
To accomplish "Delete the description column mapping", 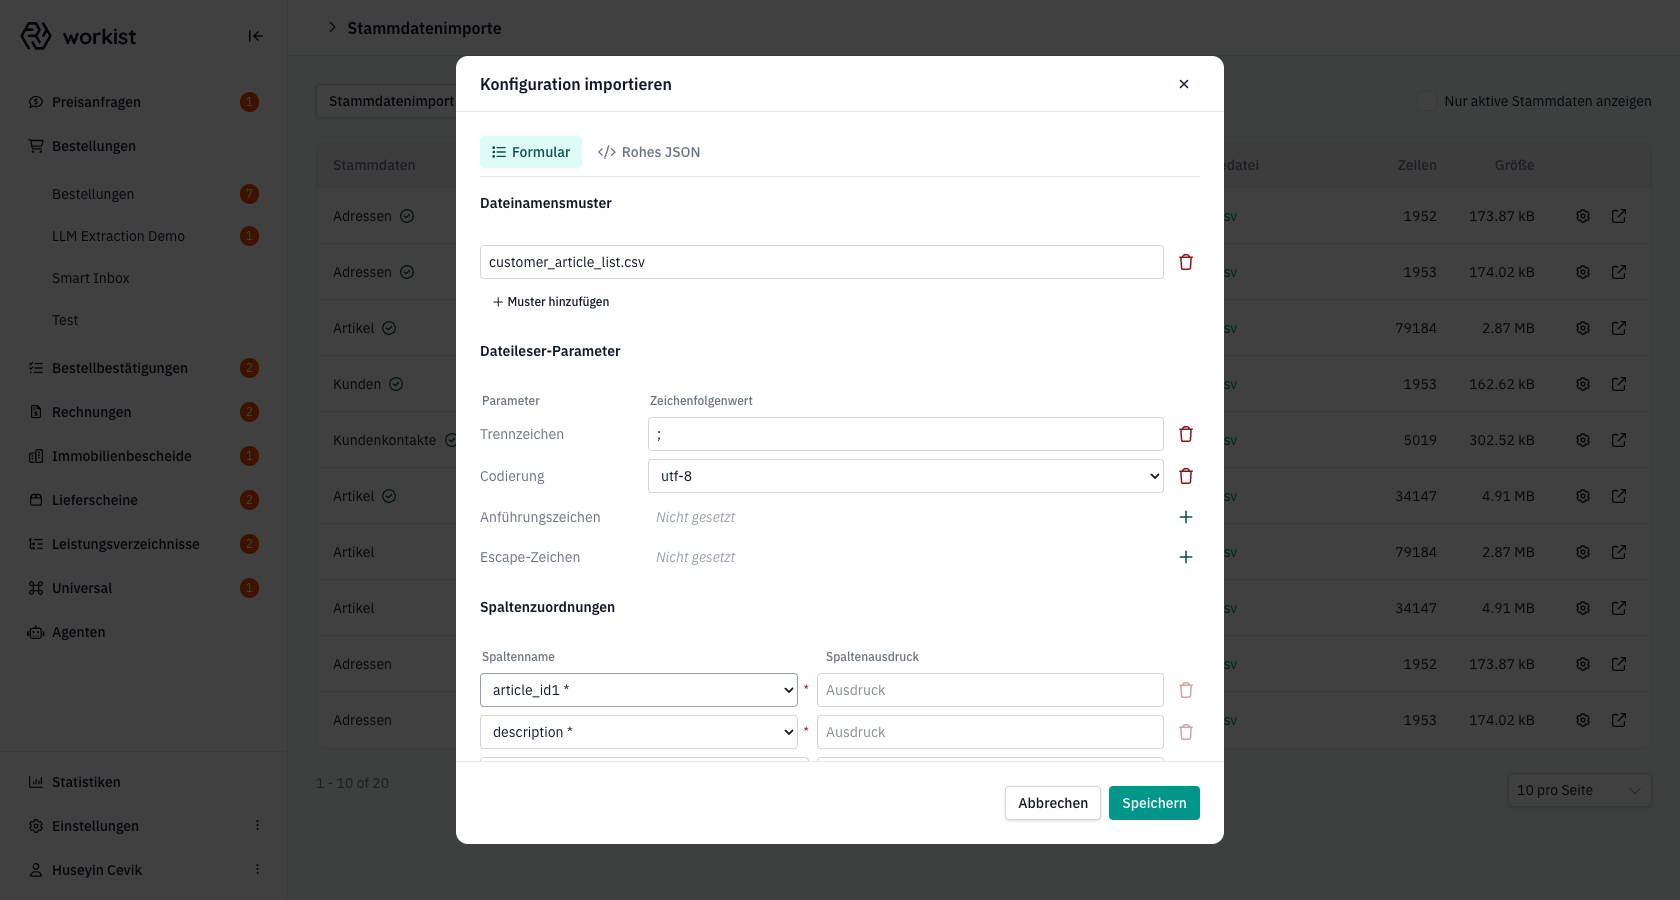I will pos(1186,732).
